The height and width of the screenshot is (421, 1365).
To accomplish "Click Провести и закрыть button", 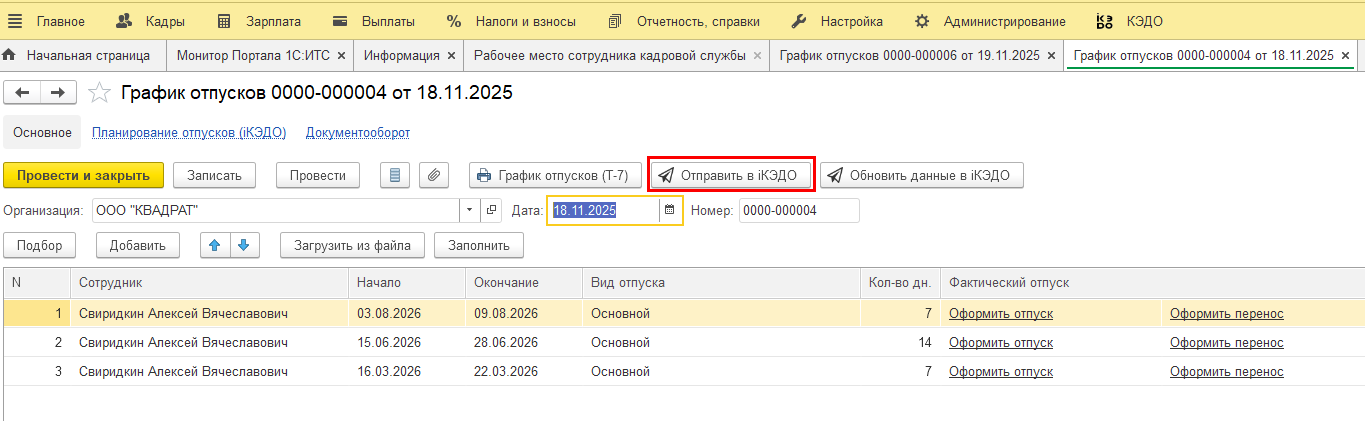I will pyautogui.click(x=83, y=175).
